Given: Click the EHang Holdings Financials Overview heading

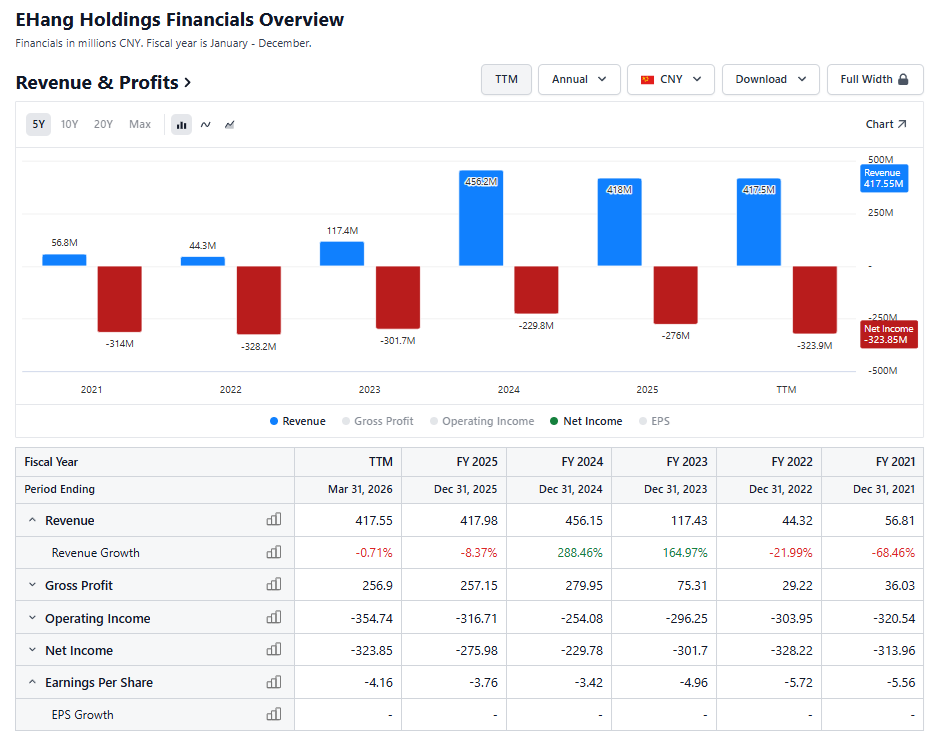Looking at the screenshot, I should (179, 20).
